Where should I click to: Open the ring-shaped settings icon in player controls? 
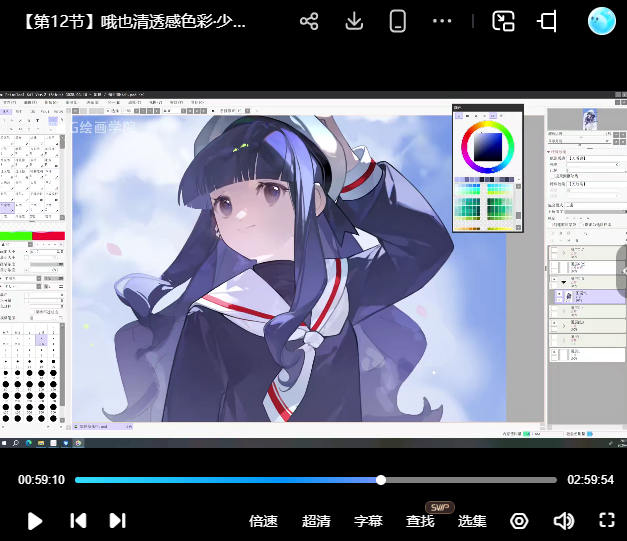519,521
